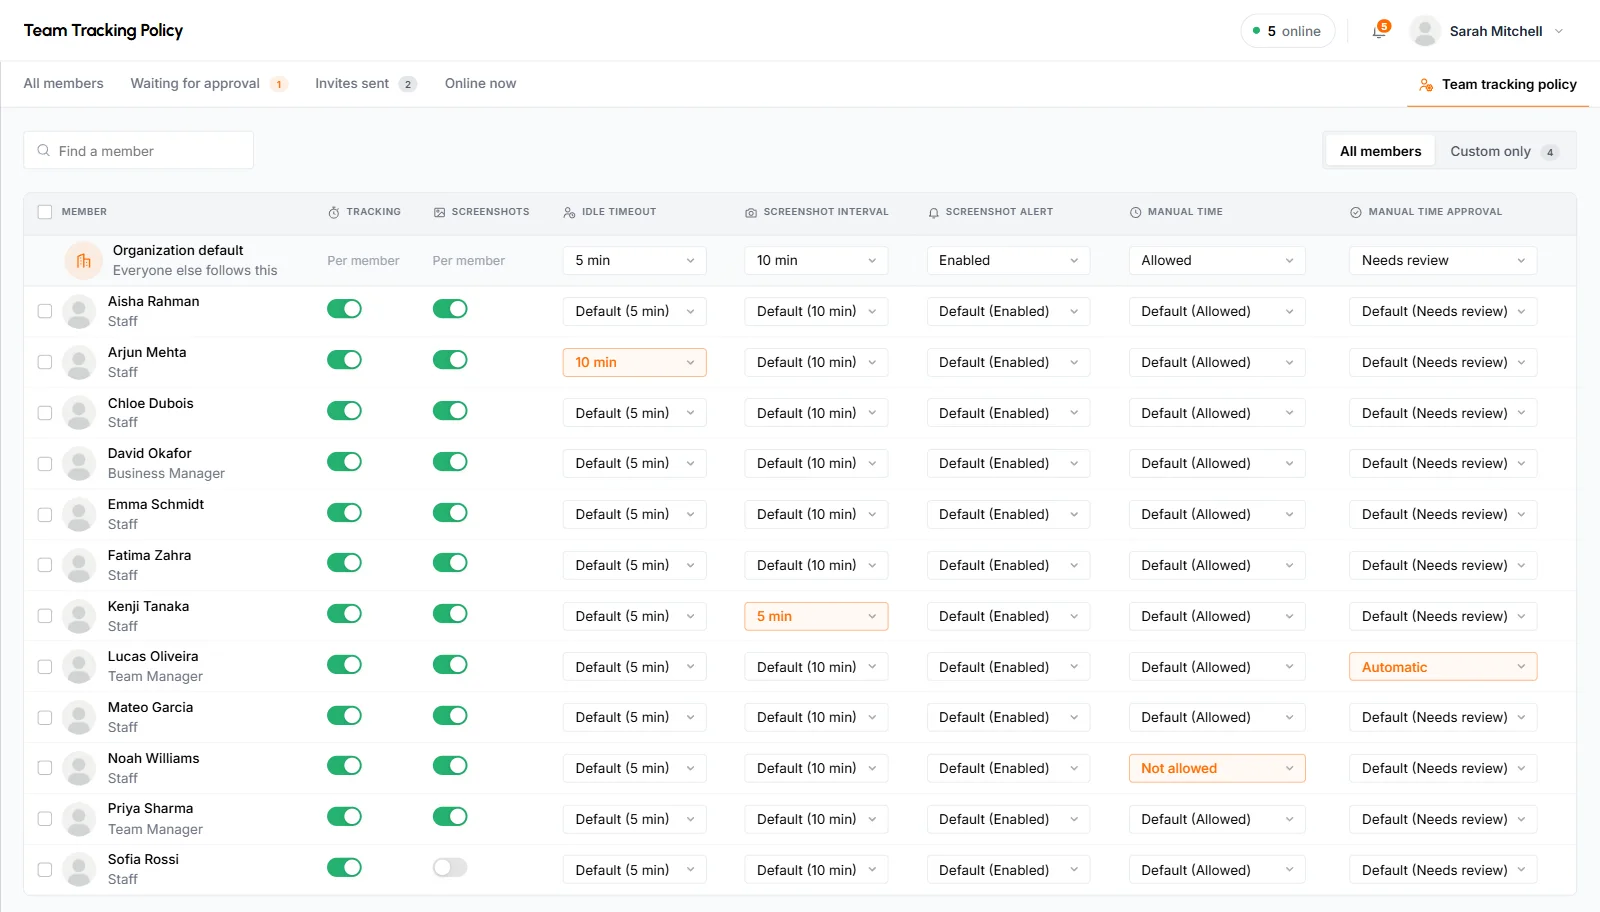Click the Idle Timeout column icon
Screen dimensions: 1600x912
point(569,212)
